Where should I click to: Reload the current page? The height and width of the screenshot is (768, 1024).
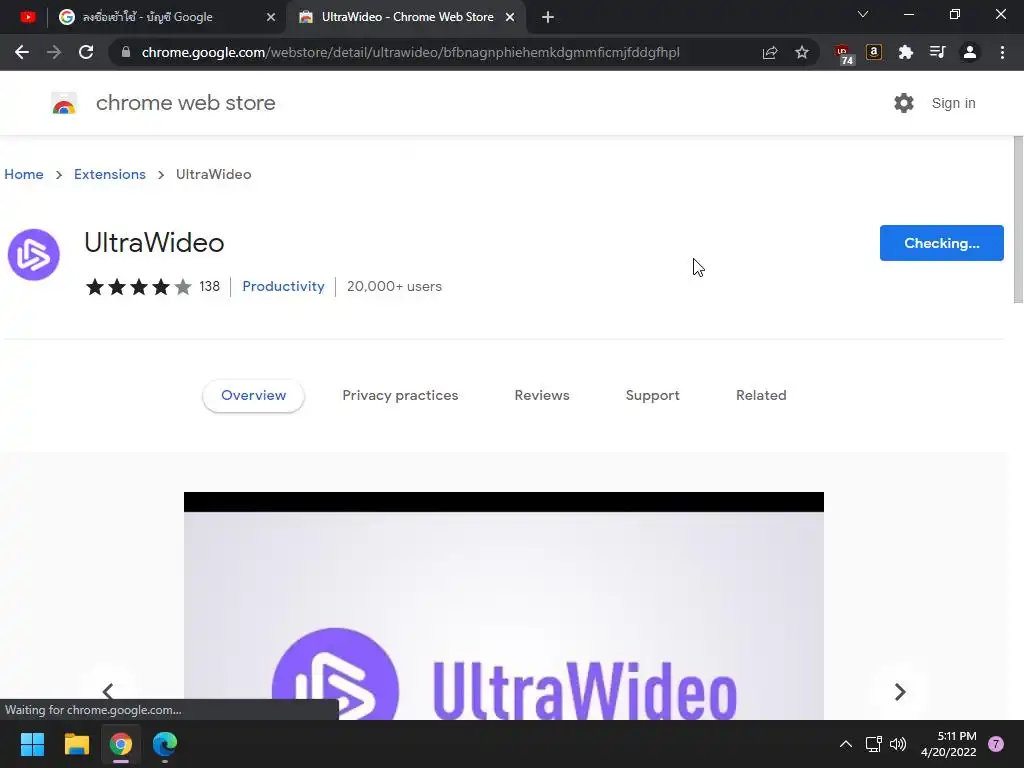point(86,52)
